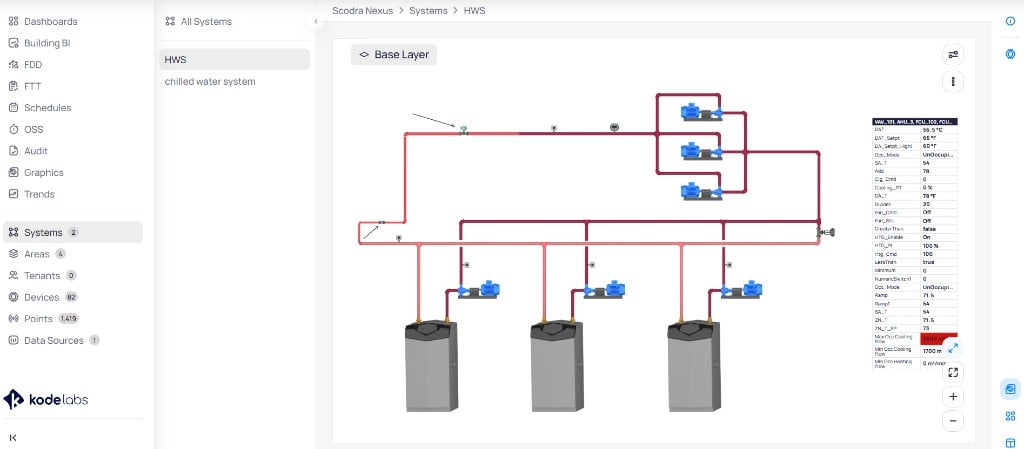This screenshot has height=449, width=1024.
Task: Click the HTG_Enable 'On' value
Action: click(x=939, y=237)
